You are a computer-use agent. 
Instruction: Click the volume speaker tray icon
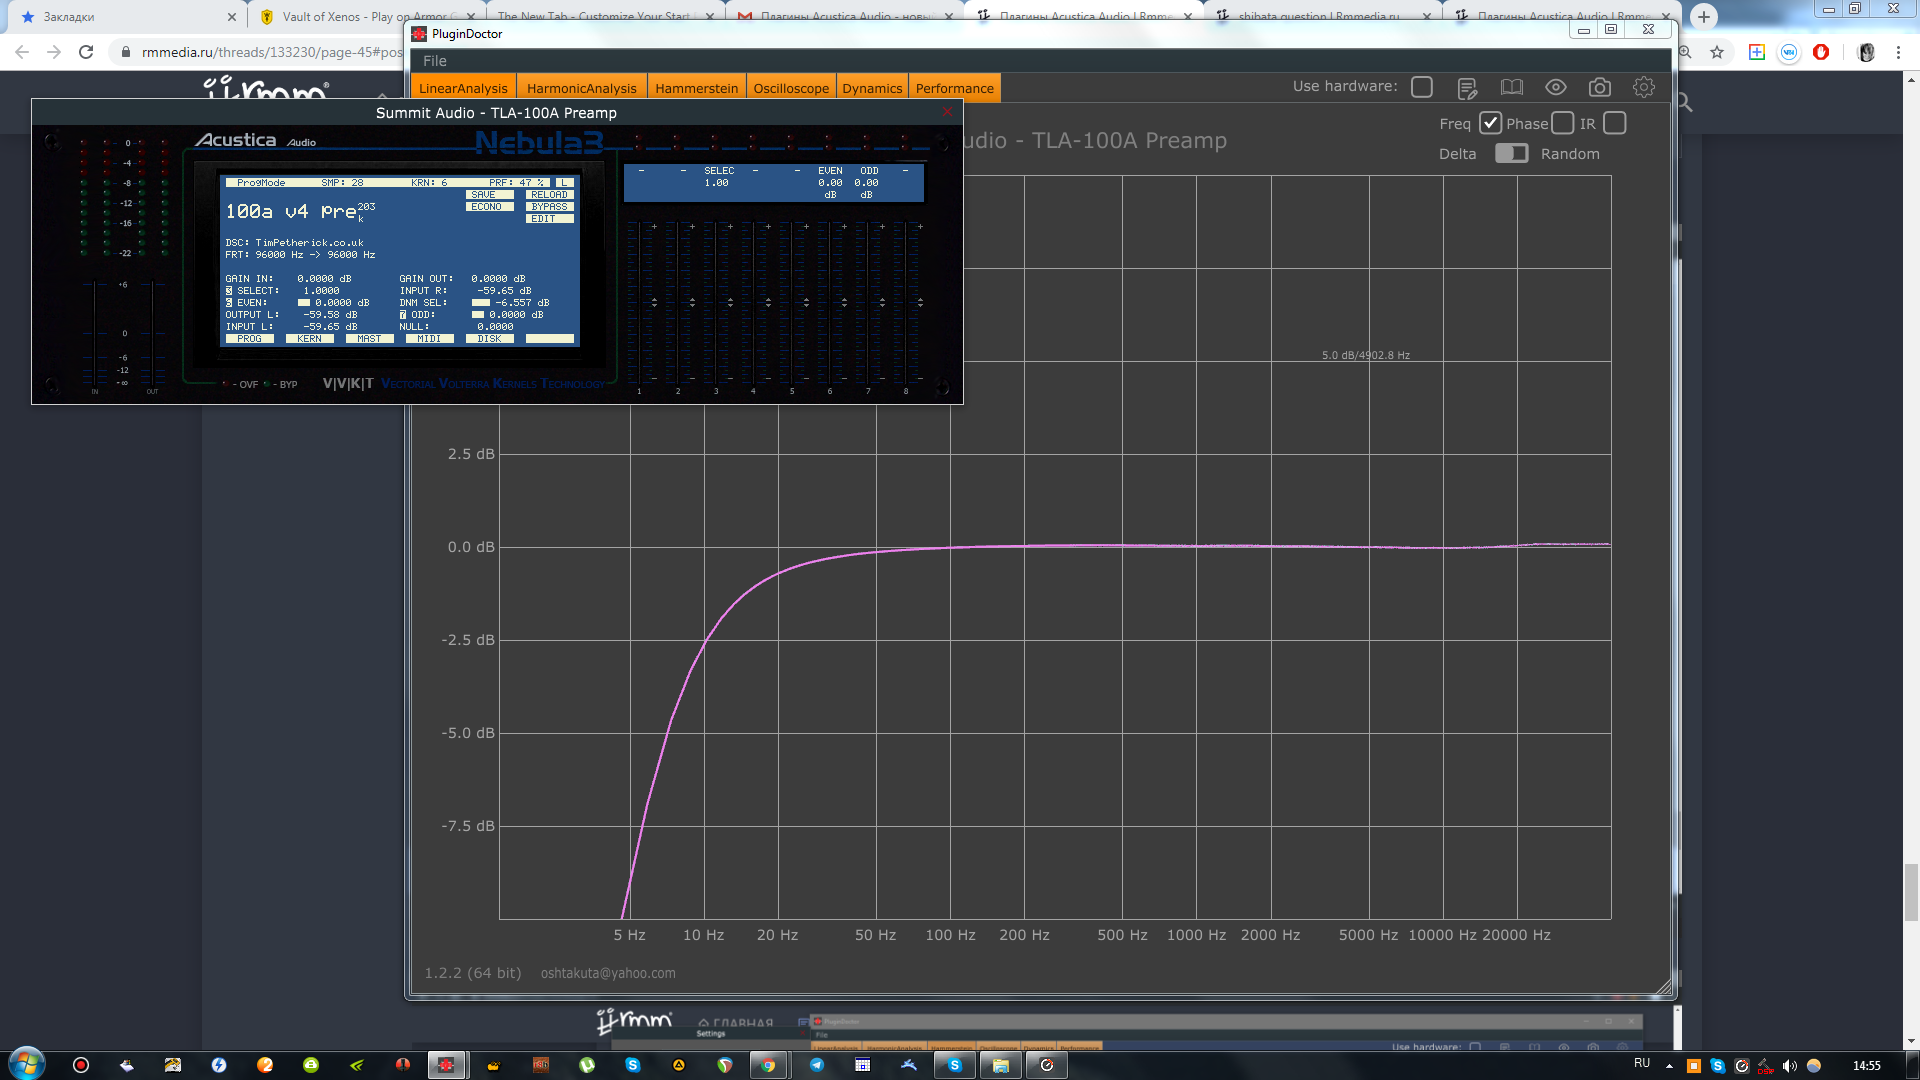pos(1789,1066)
